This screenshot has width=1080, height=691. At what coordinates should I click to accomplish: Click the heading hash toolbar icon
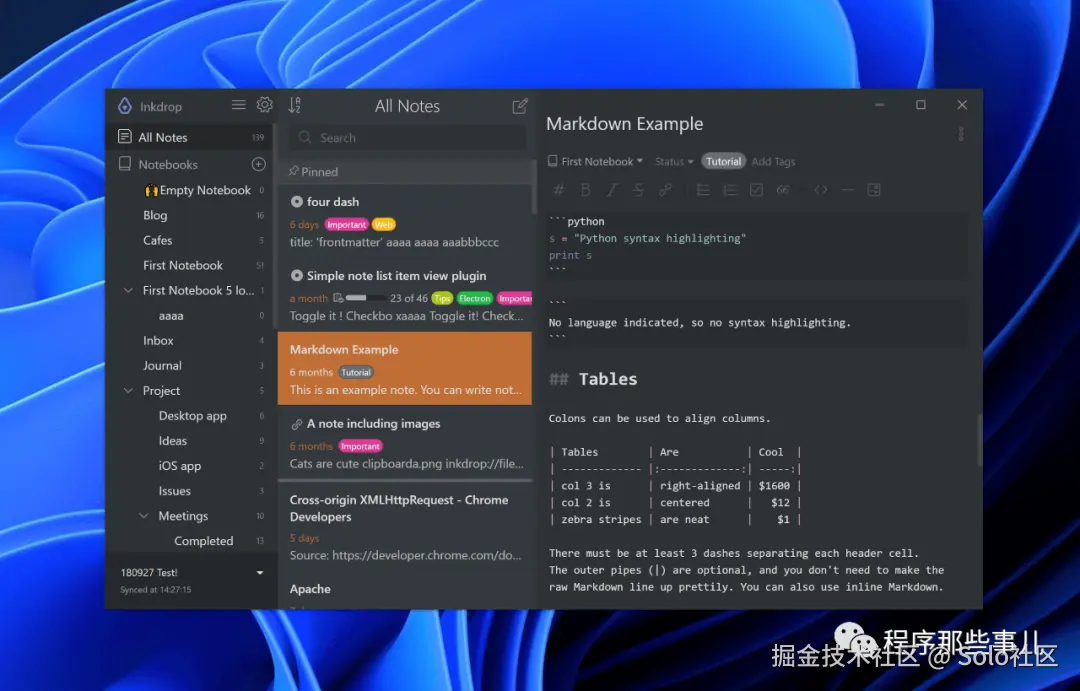559,189
